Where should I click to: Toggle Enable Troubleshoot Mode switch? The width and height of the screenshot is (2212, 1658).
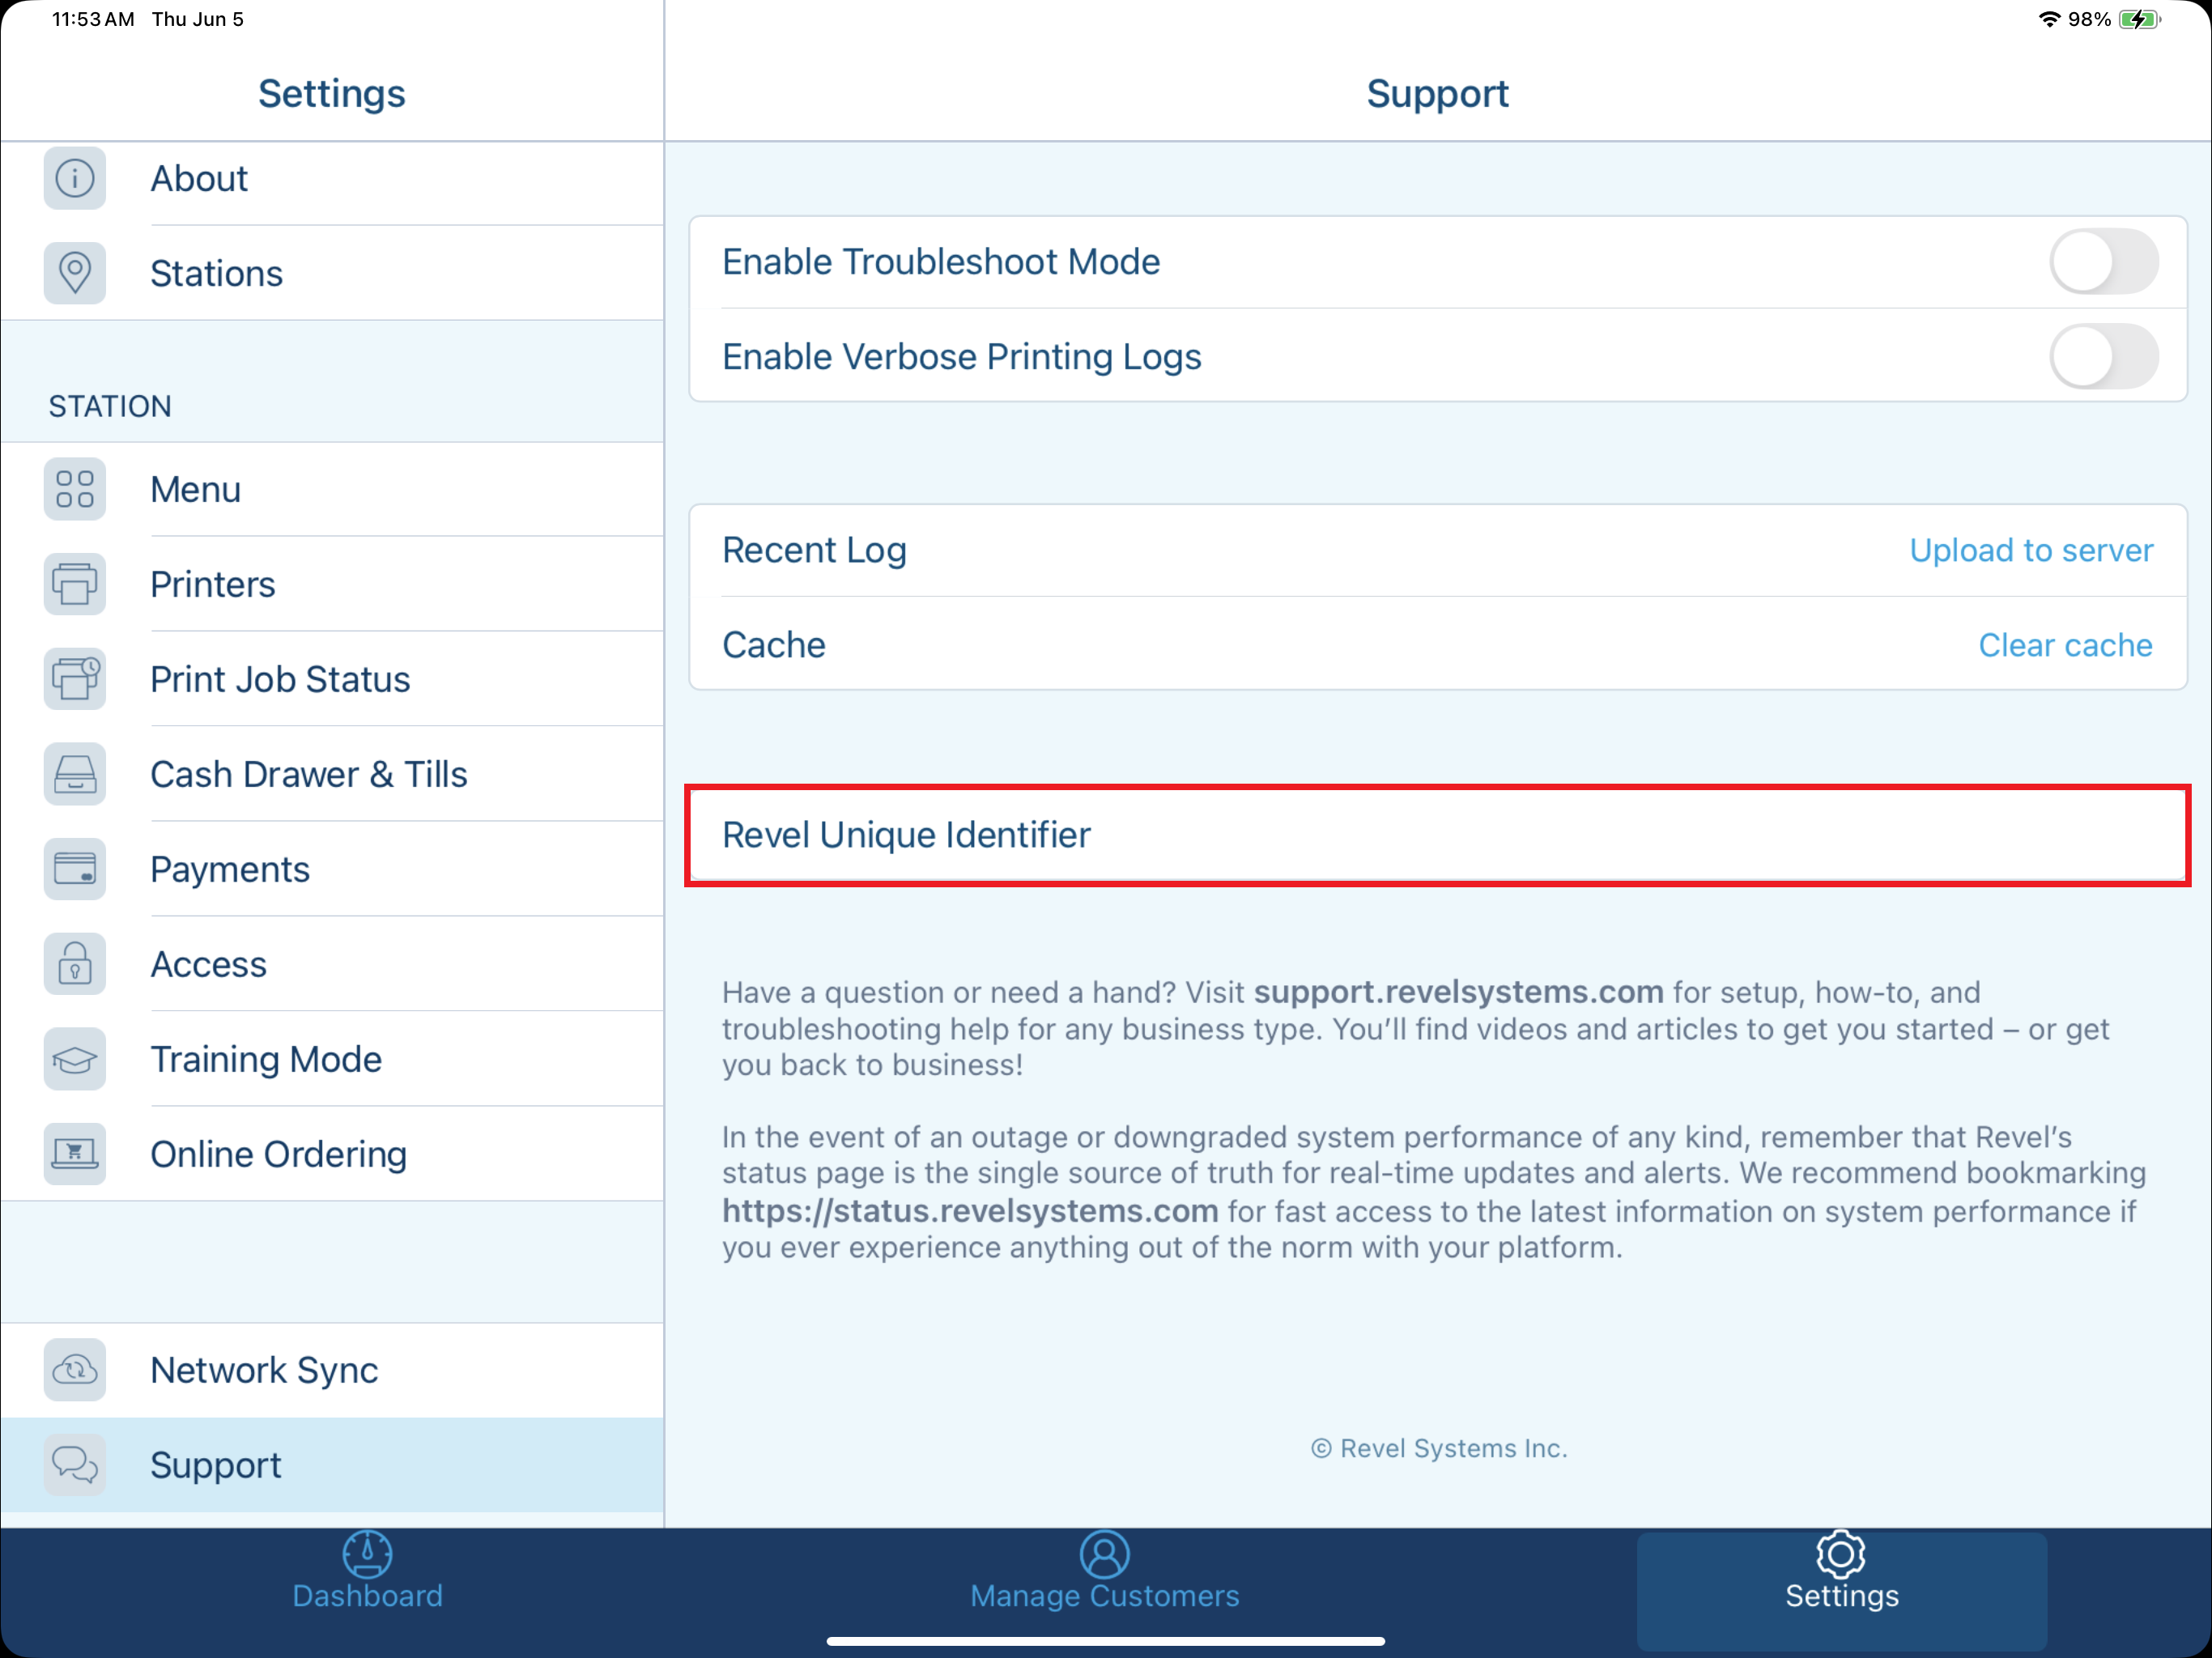pos(2104,262)
